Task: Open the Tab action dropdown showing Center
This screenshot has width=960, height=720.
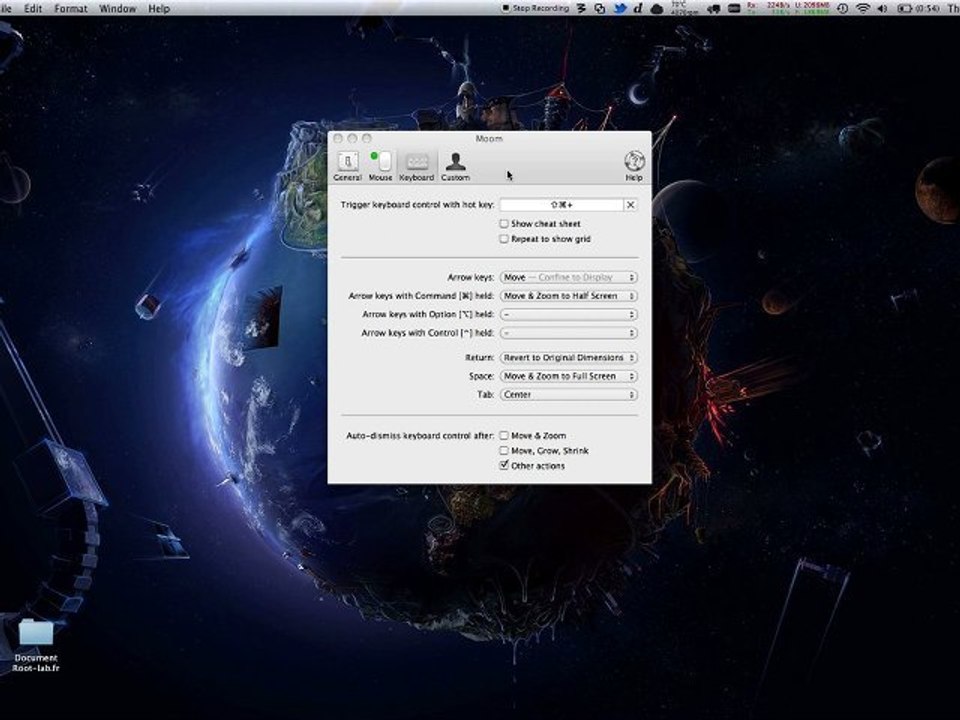Action: (x=568, y=395)
